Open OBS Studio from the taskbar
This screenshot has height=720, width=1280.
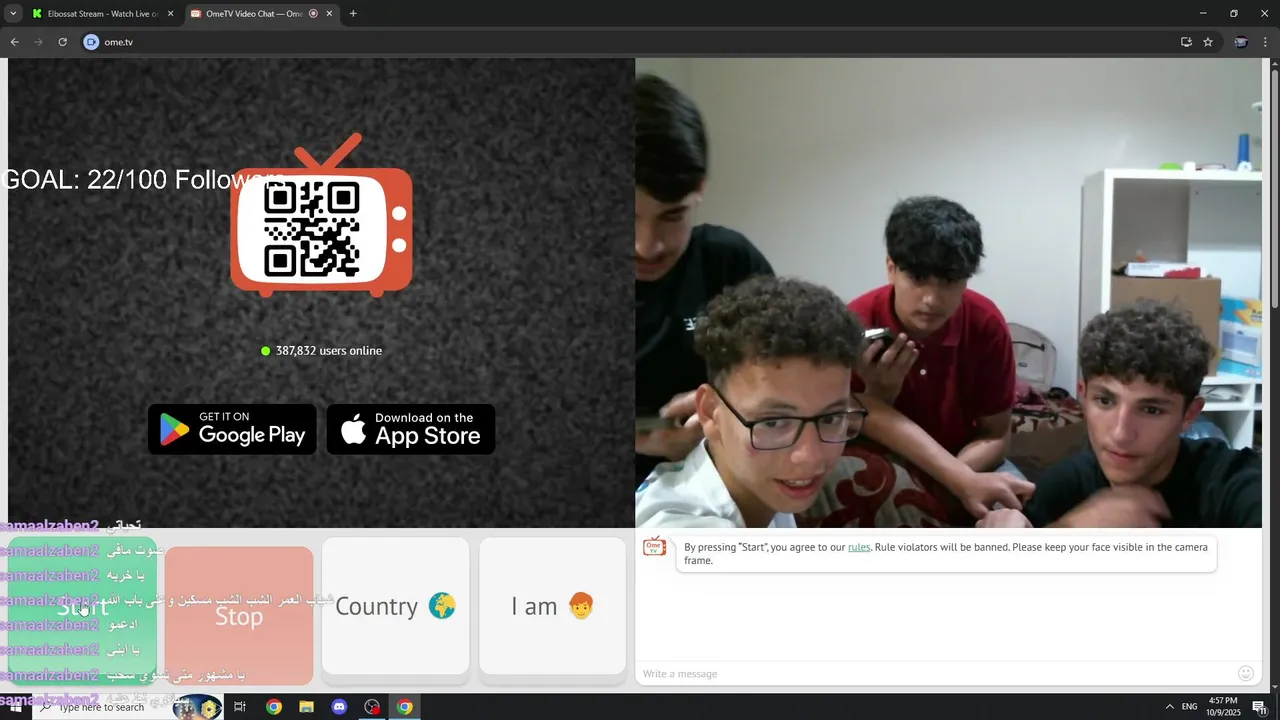372,707
